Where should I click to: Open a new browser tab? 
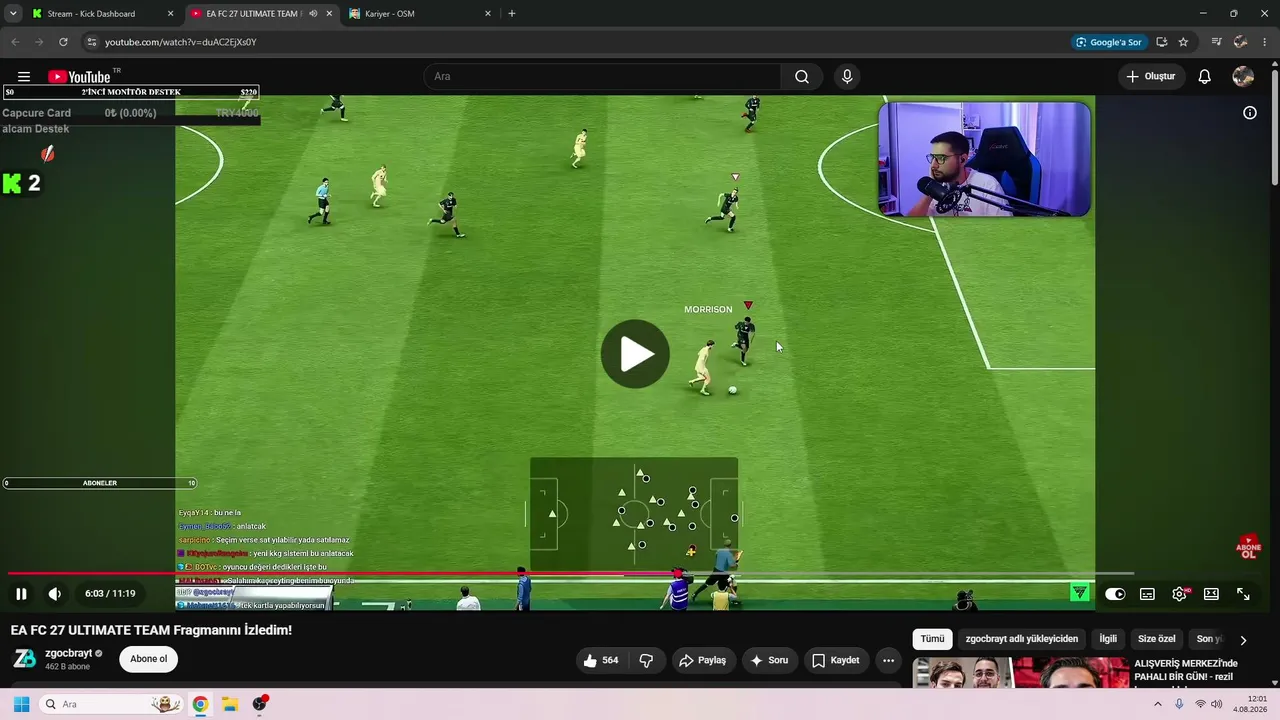(x=512, y=14)
